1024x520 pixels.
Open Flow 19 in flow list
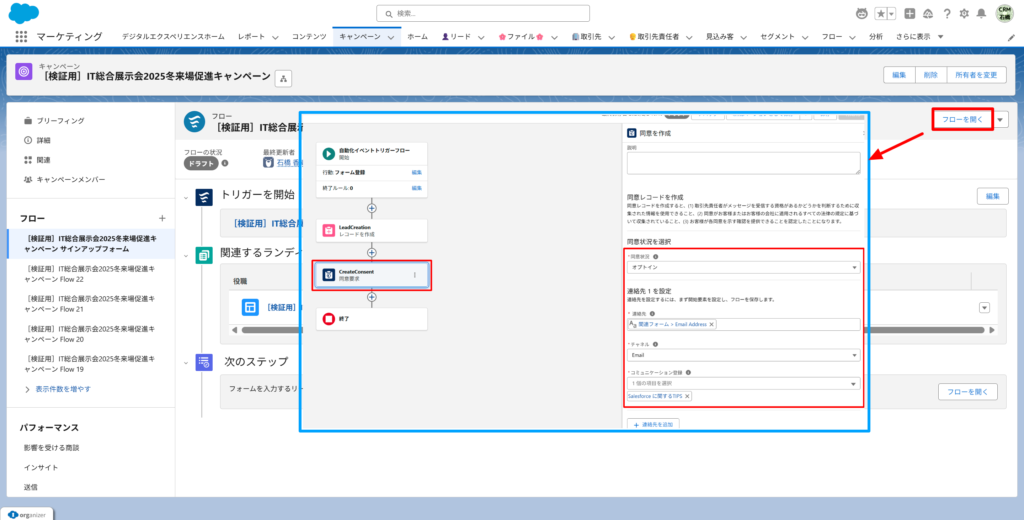tap(91, 365)
